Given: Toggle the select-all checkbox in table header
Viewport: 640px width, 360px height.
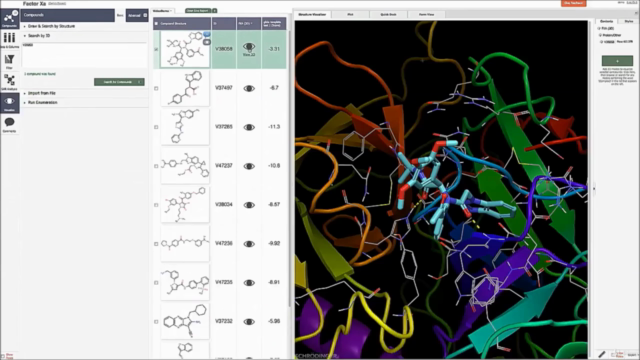Looking at the screenshot, I should (156, 24).
